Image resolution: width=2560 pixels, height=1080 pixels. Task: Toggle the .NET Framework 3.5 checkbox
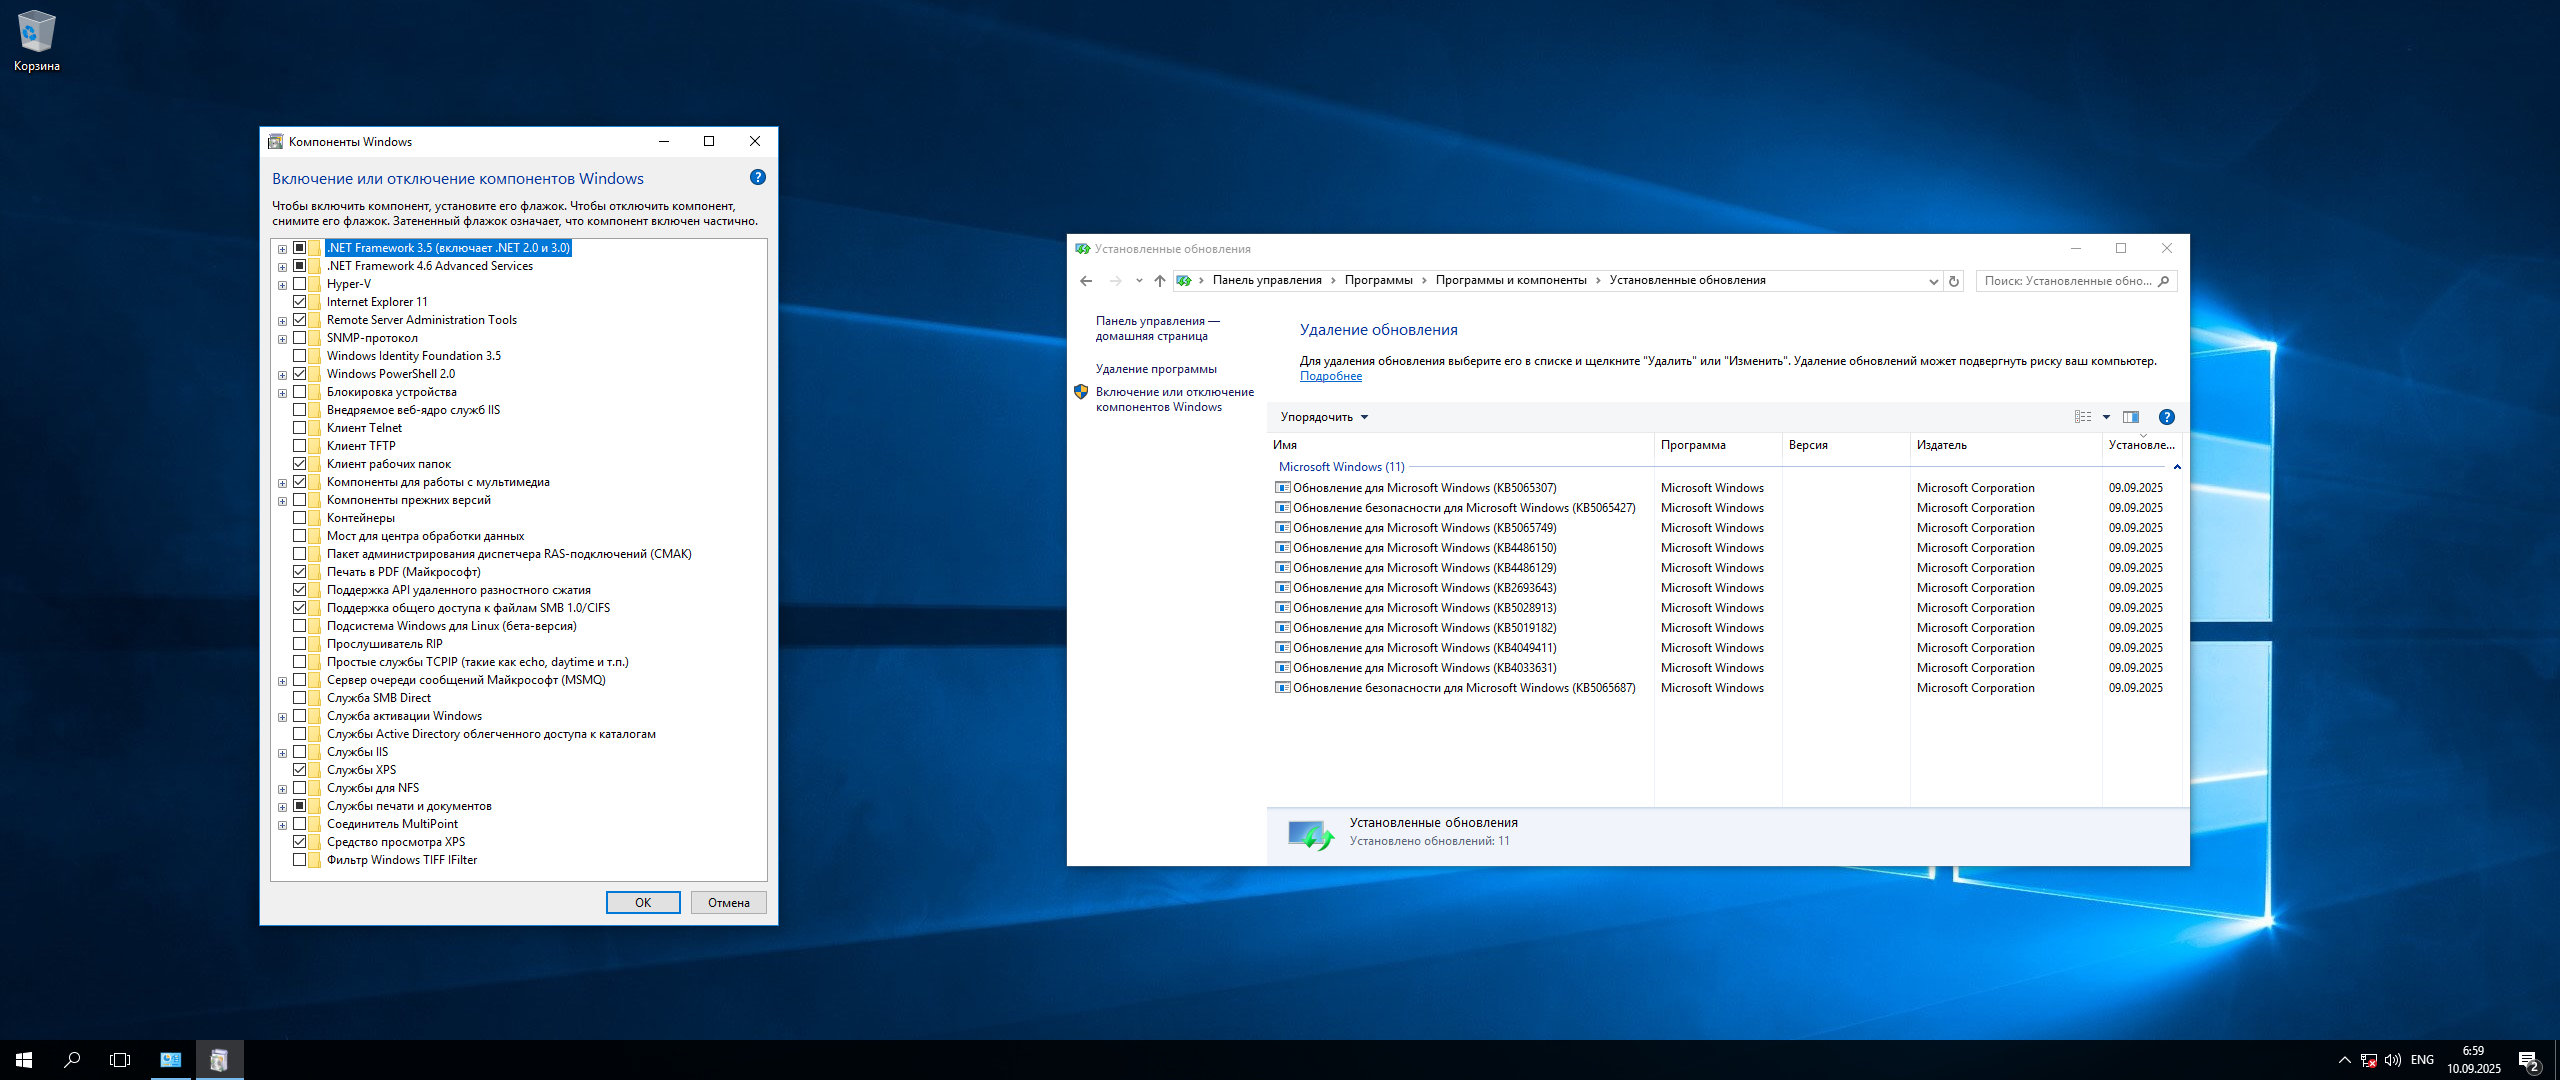click(299, 248)
